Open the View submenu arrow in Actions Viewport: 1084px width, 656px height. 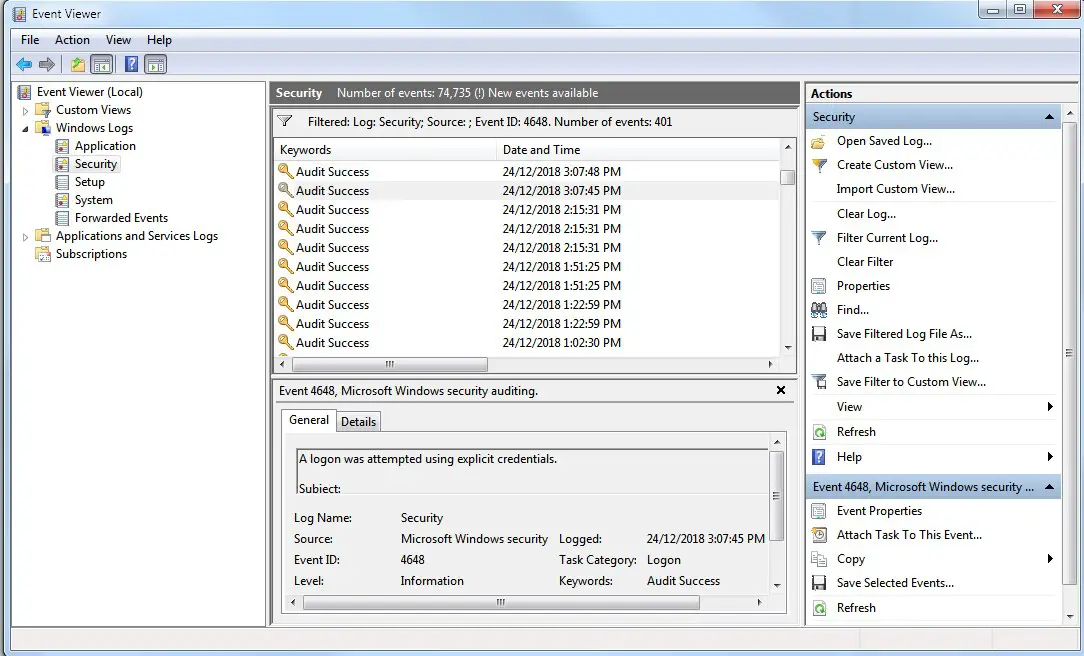coord(1049,406)
